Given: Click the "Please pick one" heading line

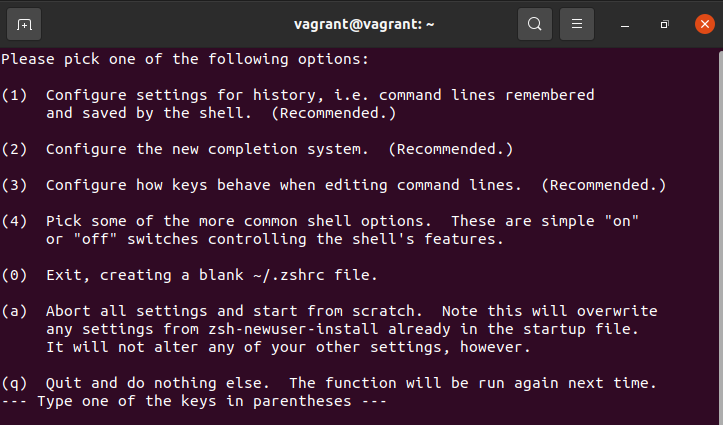Looking at the screenshot, I should (185, 59).
